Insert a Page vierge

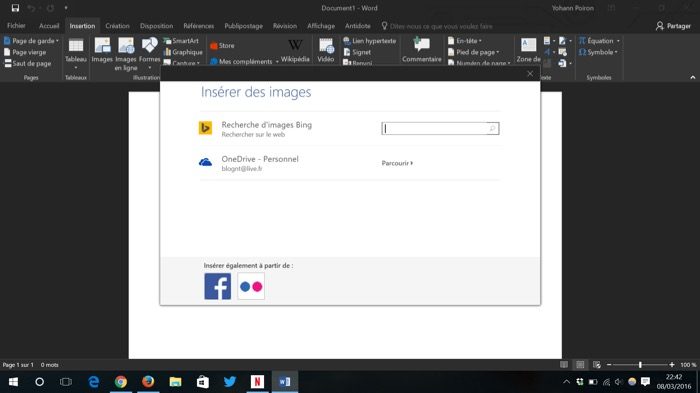pos(25,52)
